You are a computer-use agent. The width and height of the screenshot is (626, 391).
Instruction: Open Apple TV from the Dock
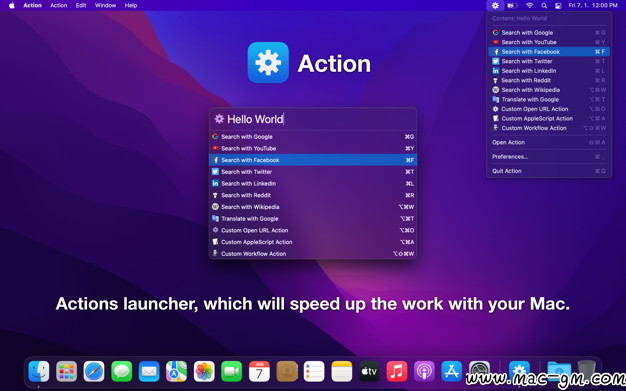(x=369, y=371)
